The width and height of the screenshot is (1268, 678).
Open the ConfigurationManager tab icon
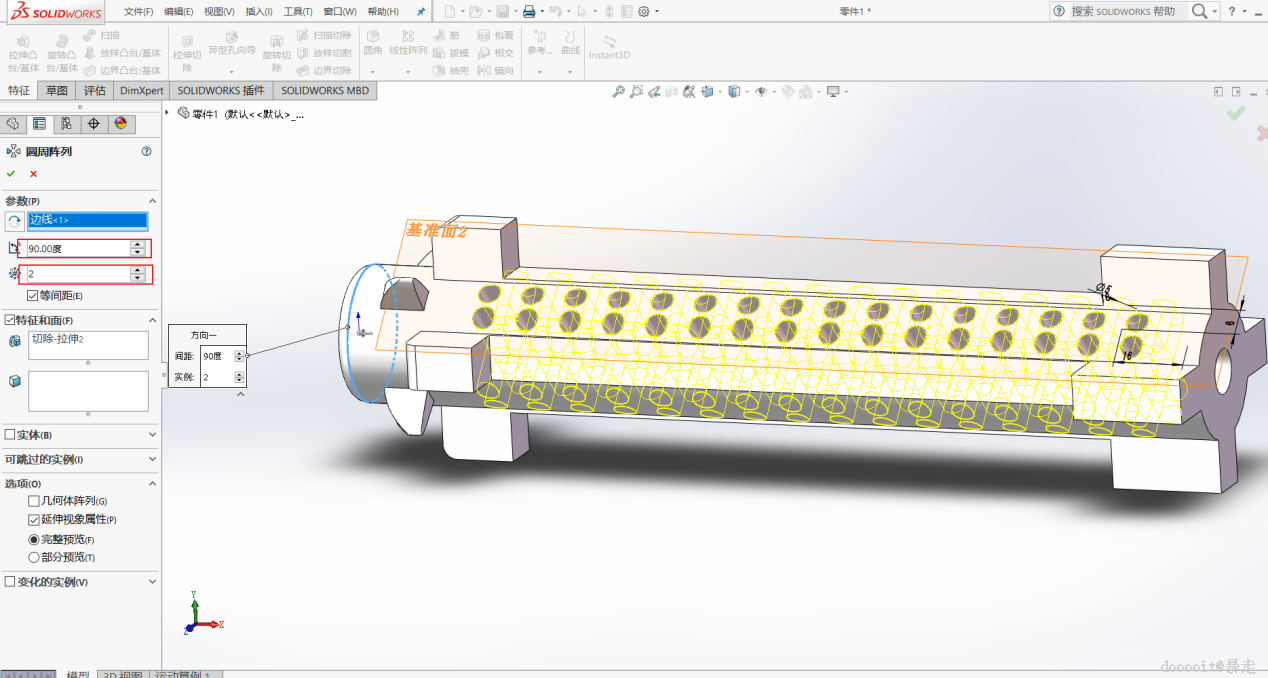tap(66, 124)
